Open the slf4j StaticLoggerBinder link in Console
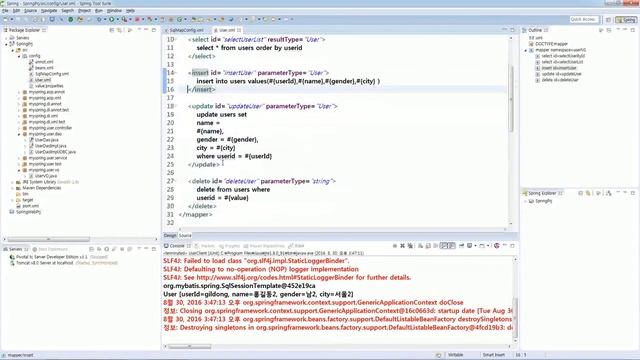Viewport: 640px width, 360px height. [276, 278]
